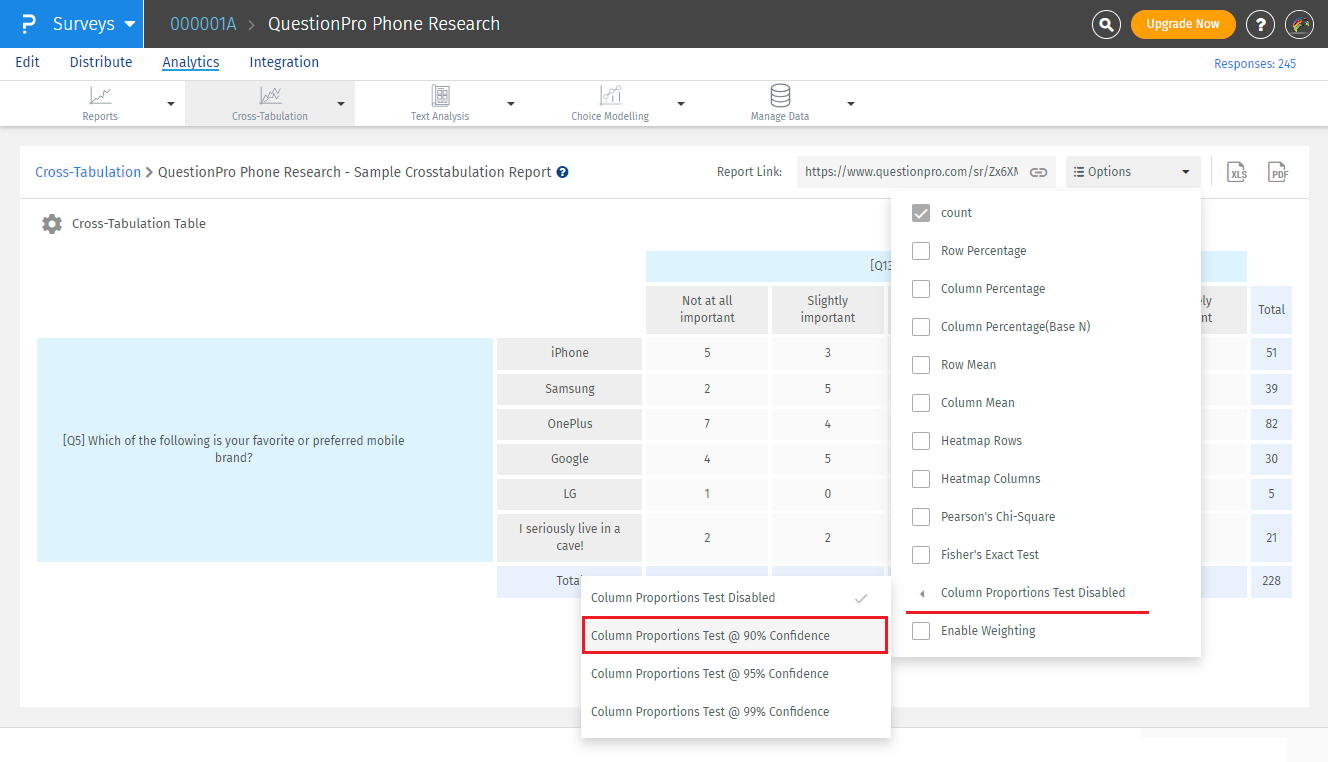Click the search magnifier icon in header

tap(1106, 24)
